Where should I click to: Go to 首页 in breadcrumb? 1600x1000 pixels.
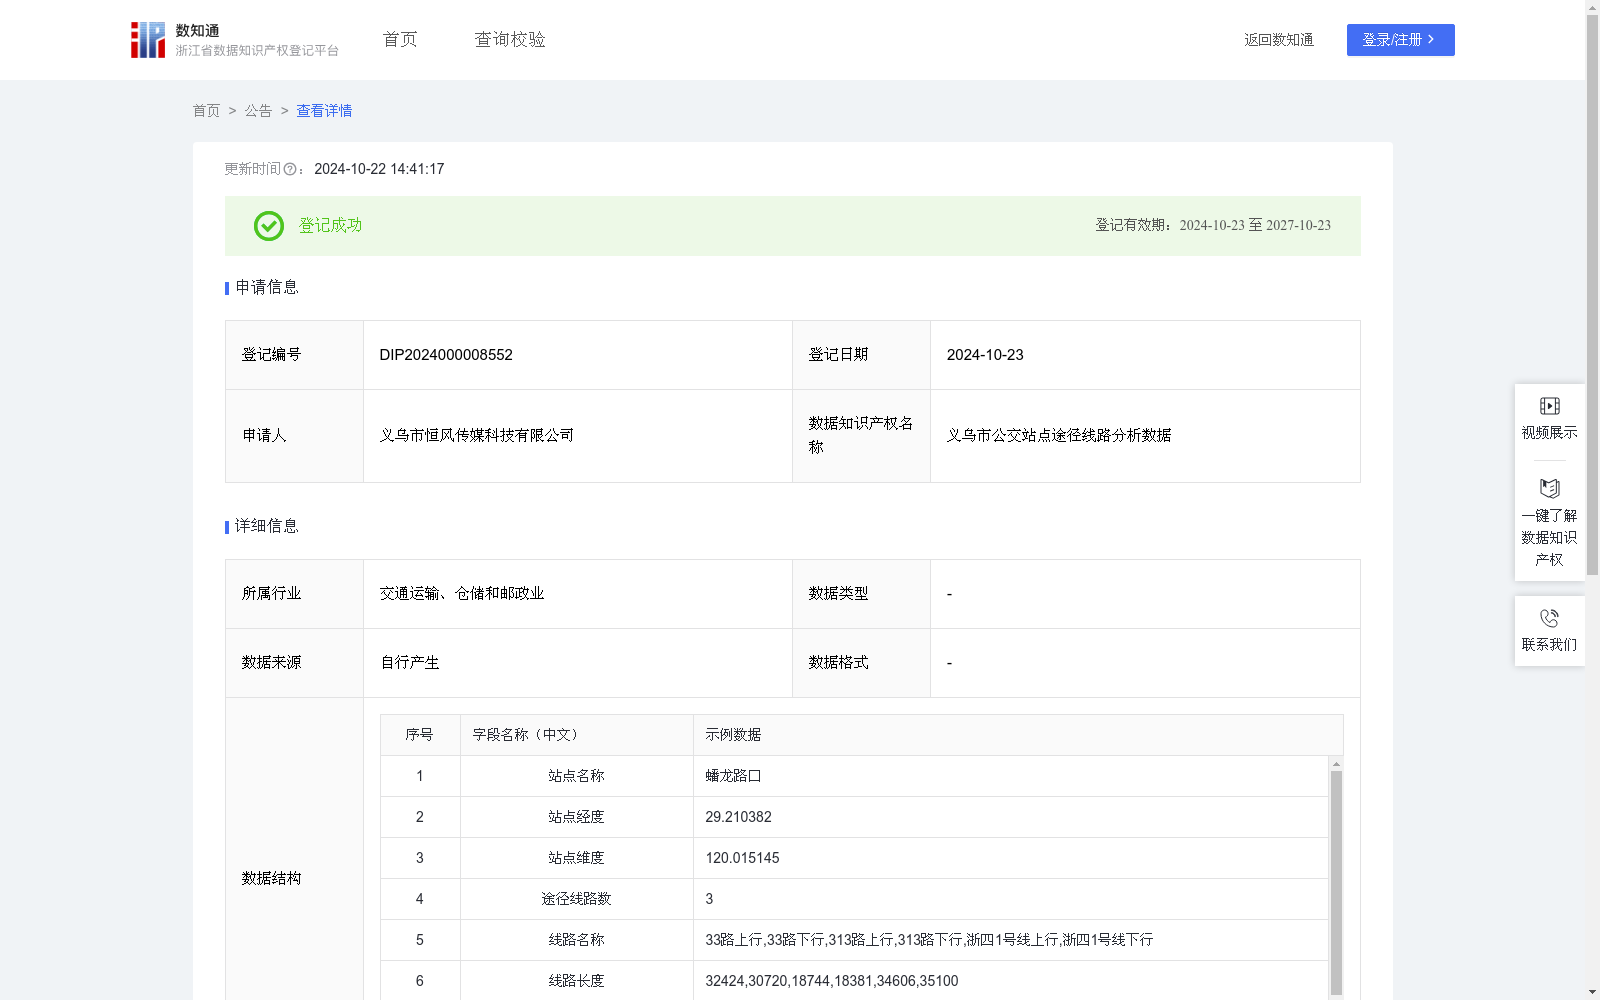click(x=206, y=111)
